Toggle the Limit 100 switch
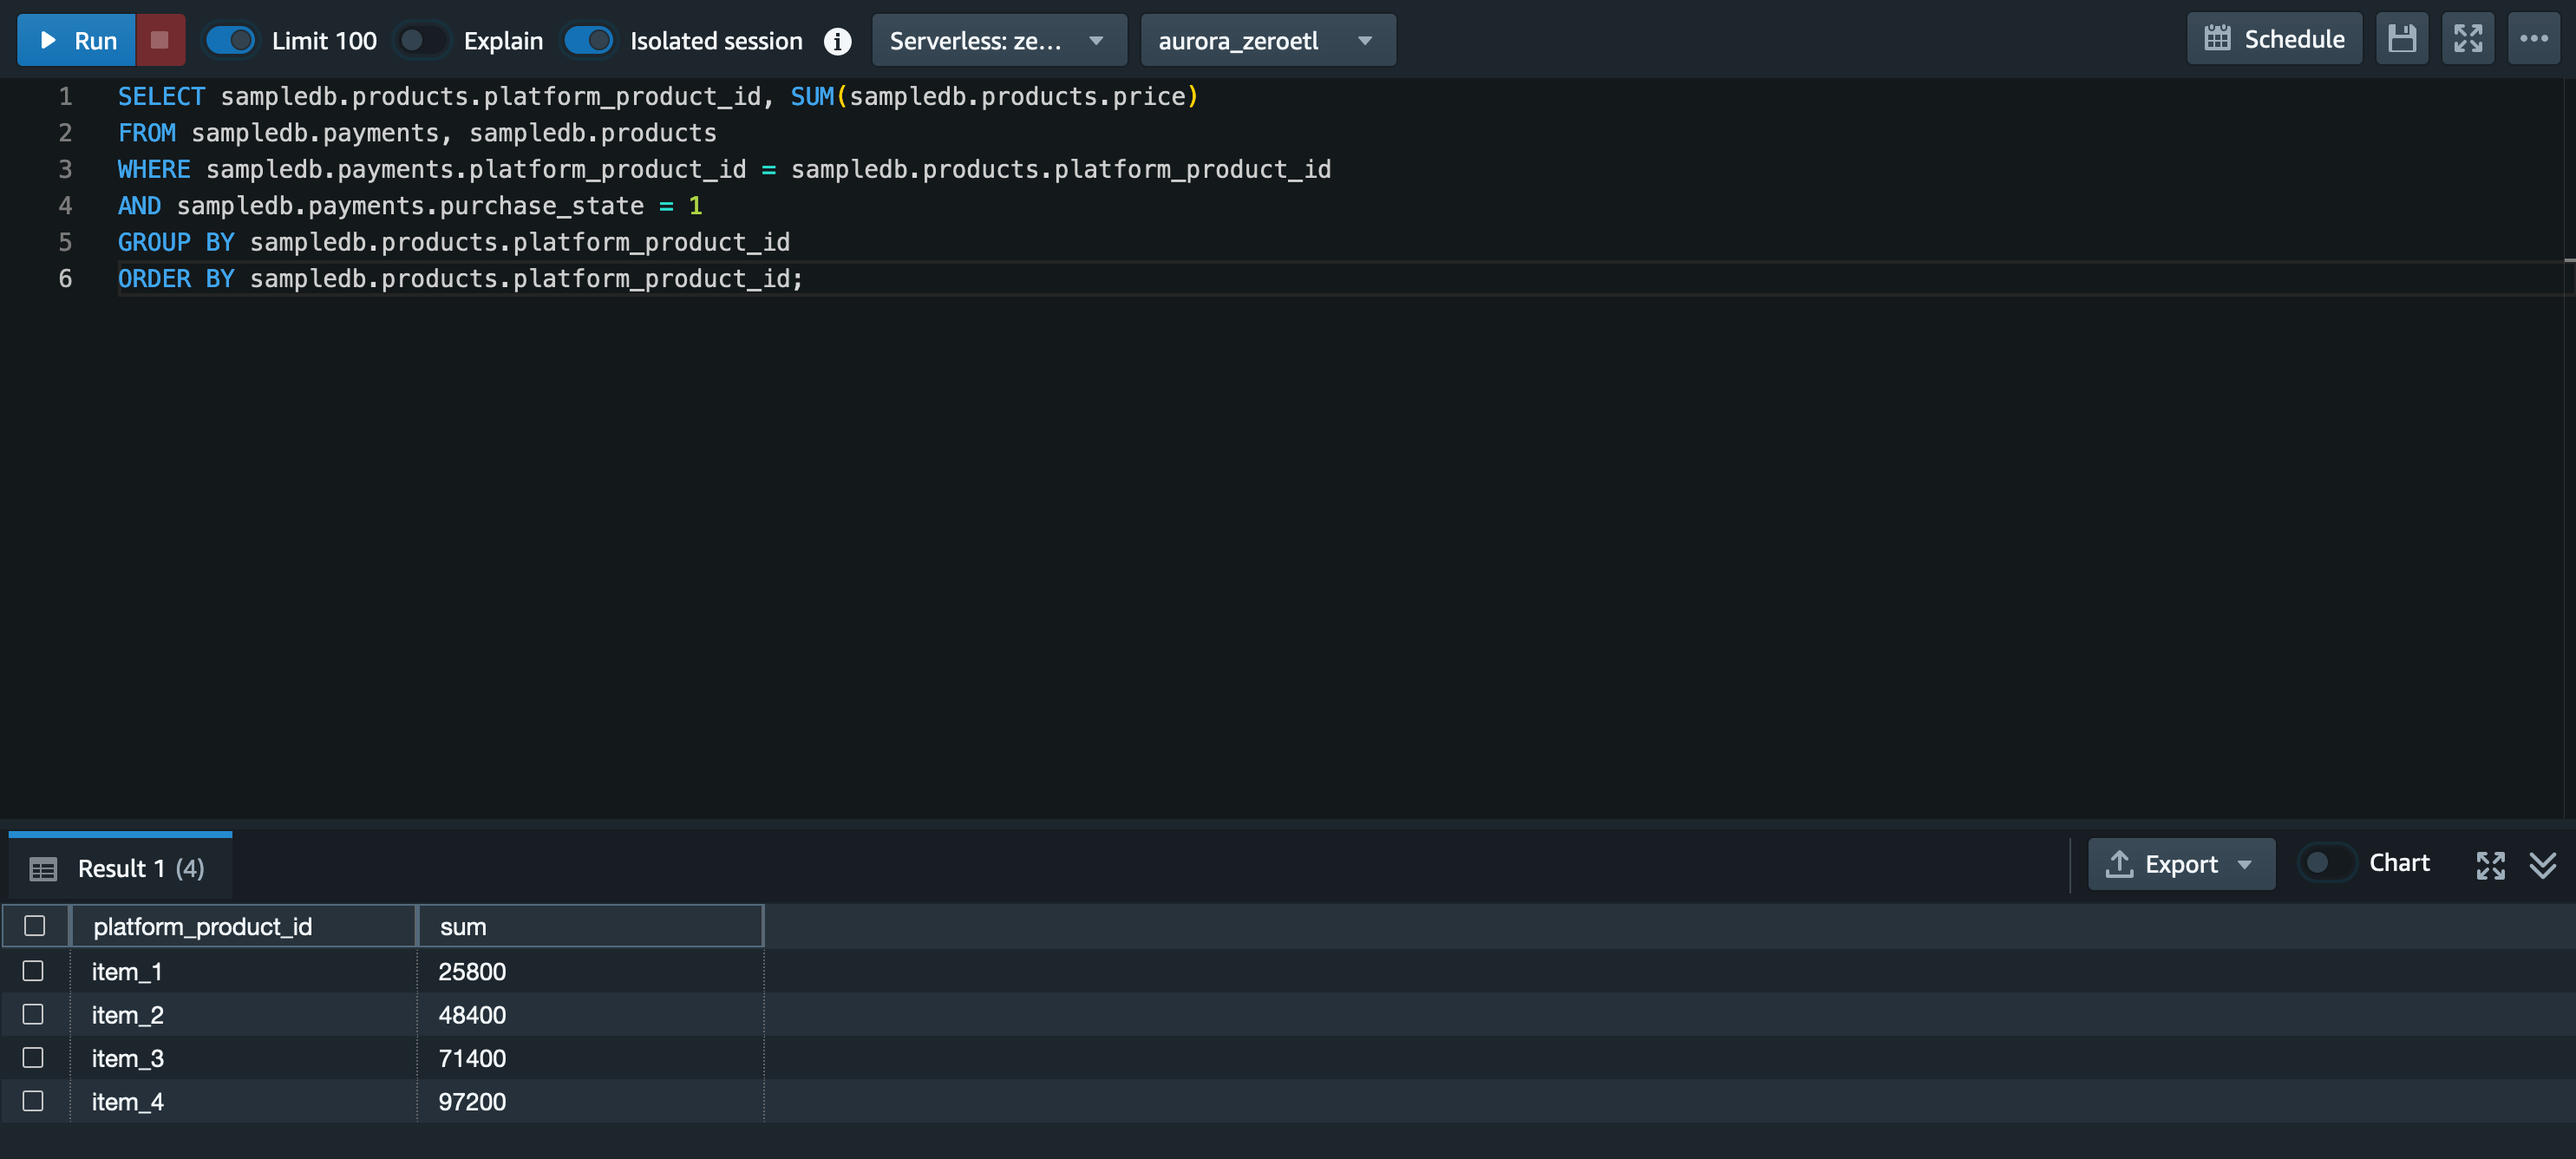 click(231, 40)
